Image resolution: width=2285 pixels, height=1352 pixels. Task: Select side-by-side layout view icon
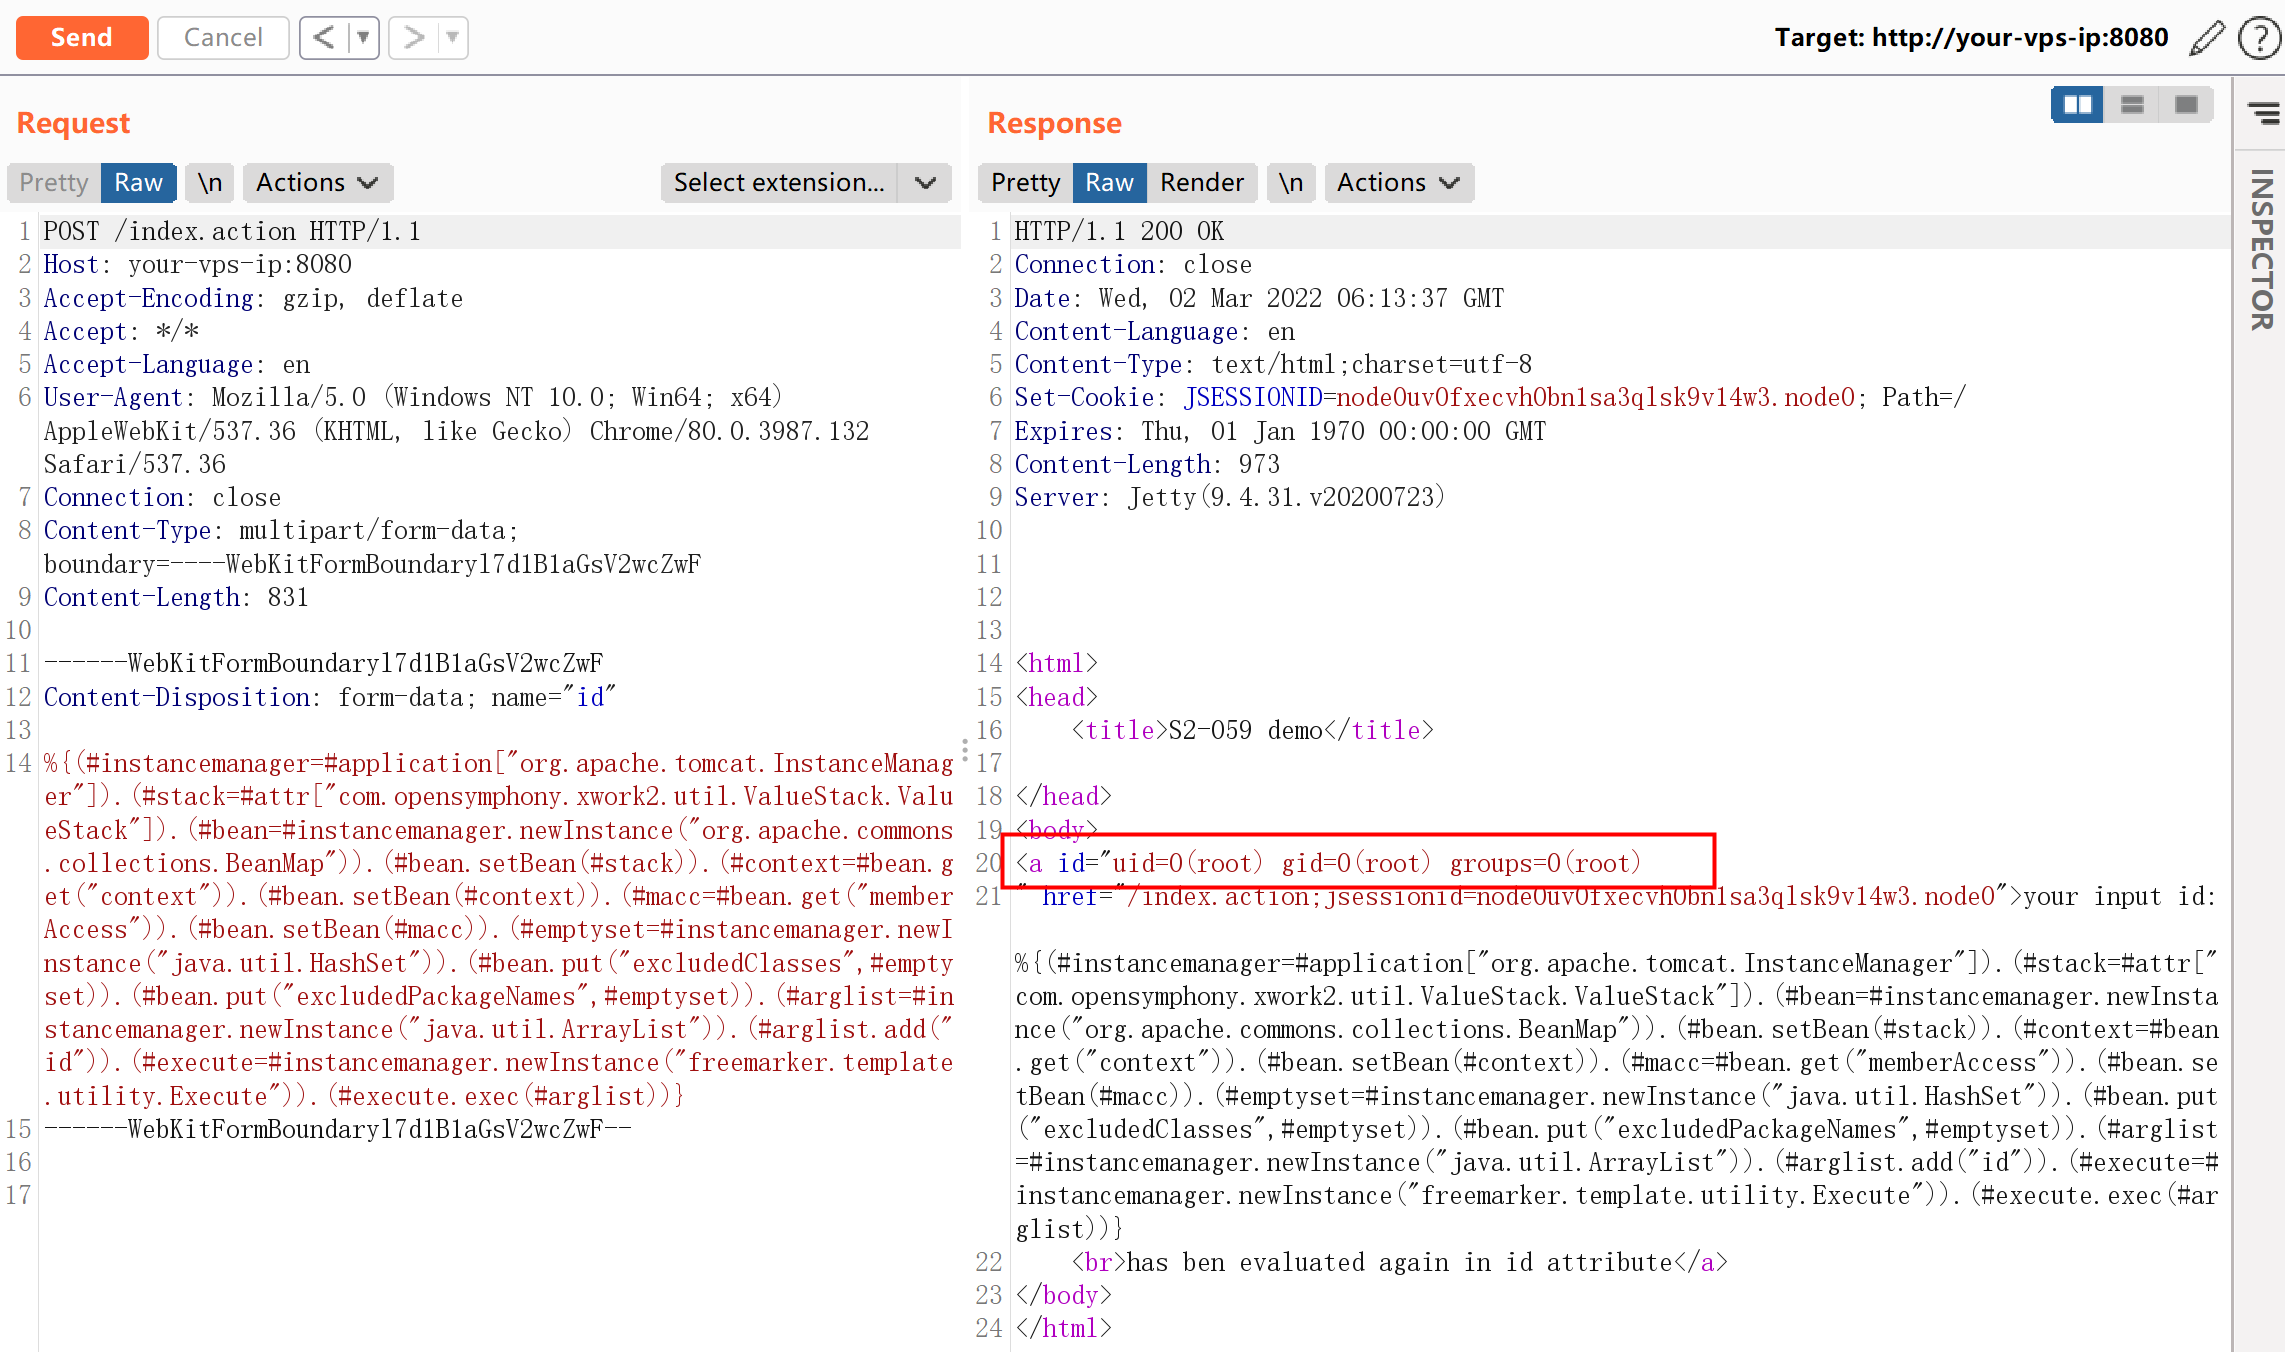click(x=2077, y=105)
